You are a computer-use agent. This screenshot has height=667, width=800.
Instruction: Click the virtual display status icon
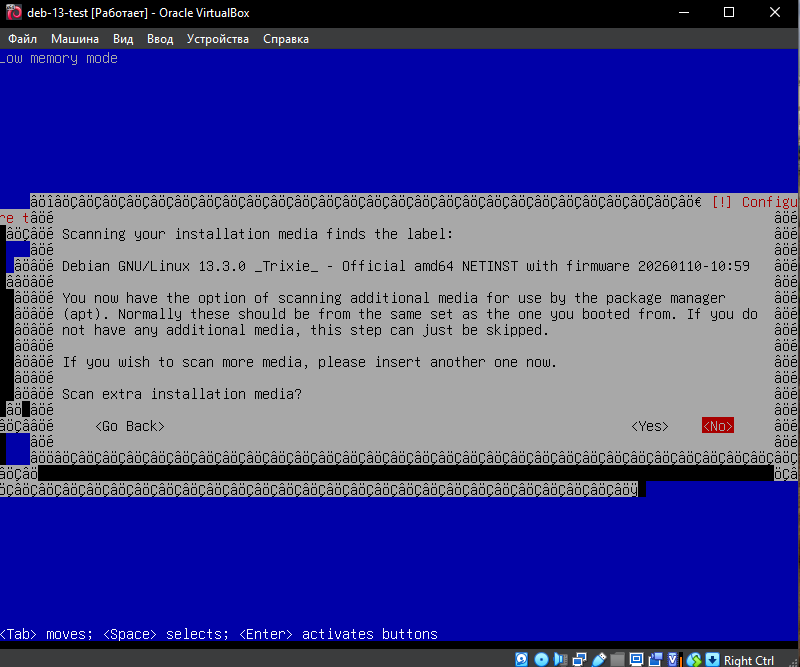pyautogui.click(x=635, y=659)
